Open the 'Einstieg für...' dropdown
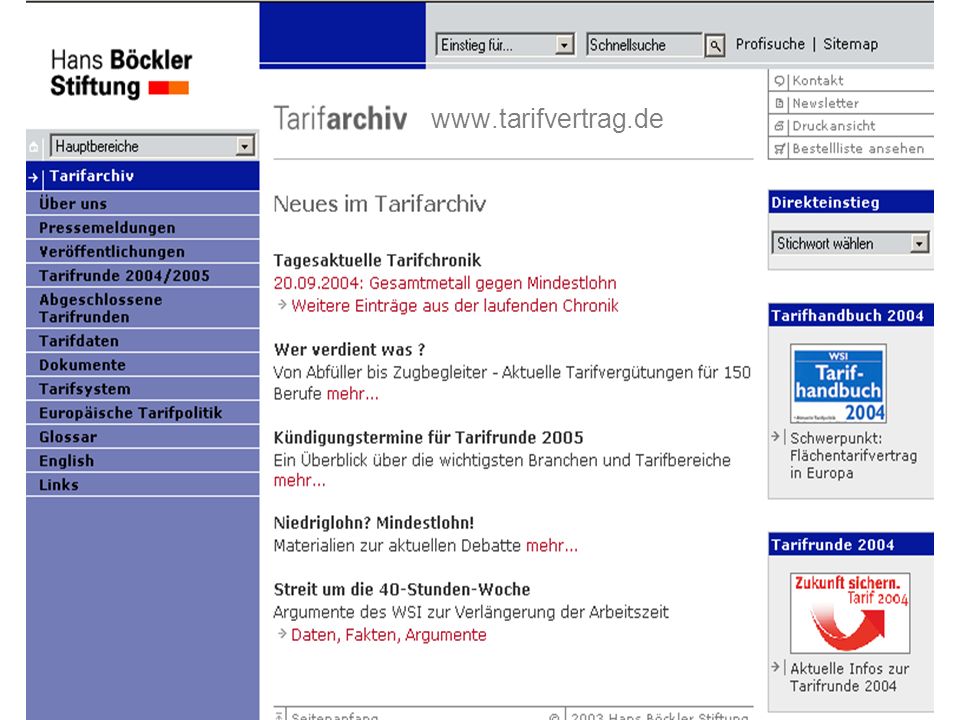 pyautogui.click(x=505, y=45)
